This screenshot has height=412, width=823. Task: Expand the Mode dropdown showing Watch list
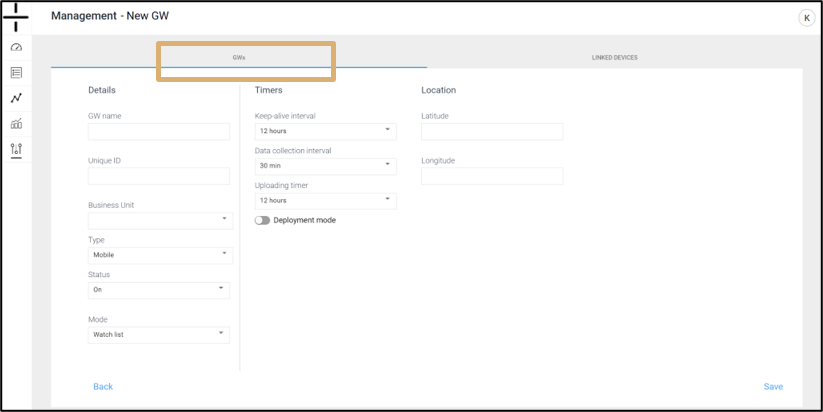coord(159,335)
